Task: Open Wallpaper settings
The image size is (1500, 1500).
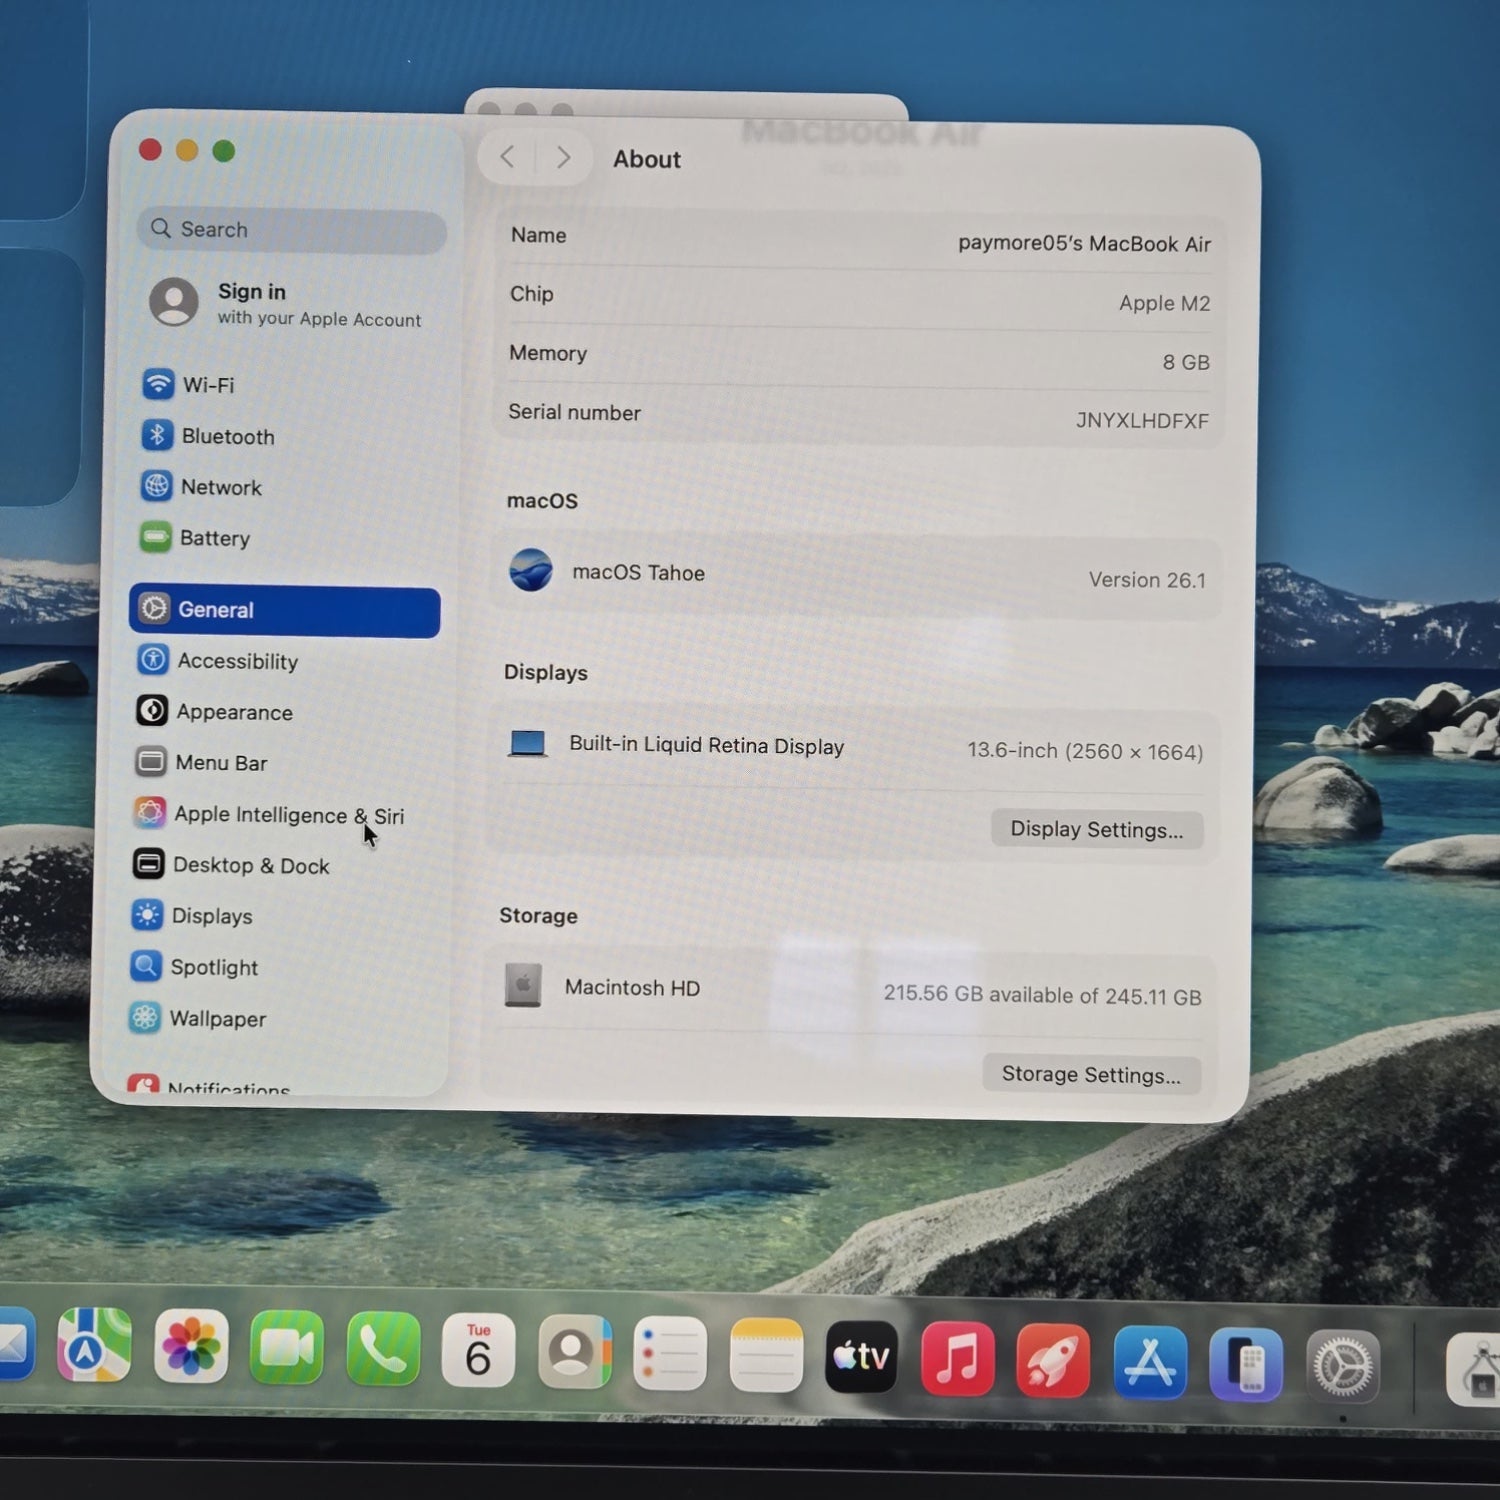Action: [x=217, y=1018]
